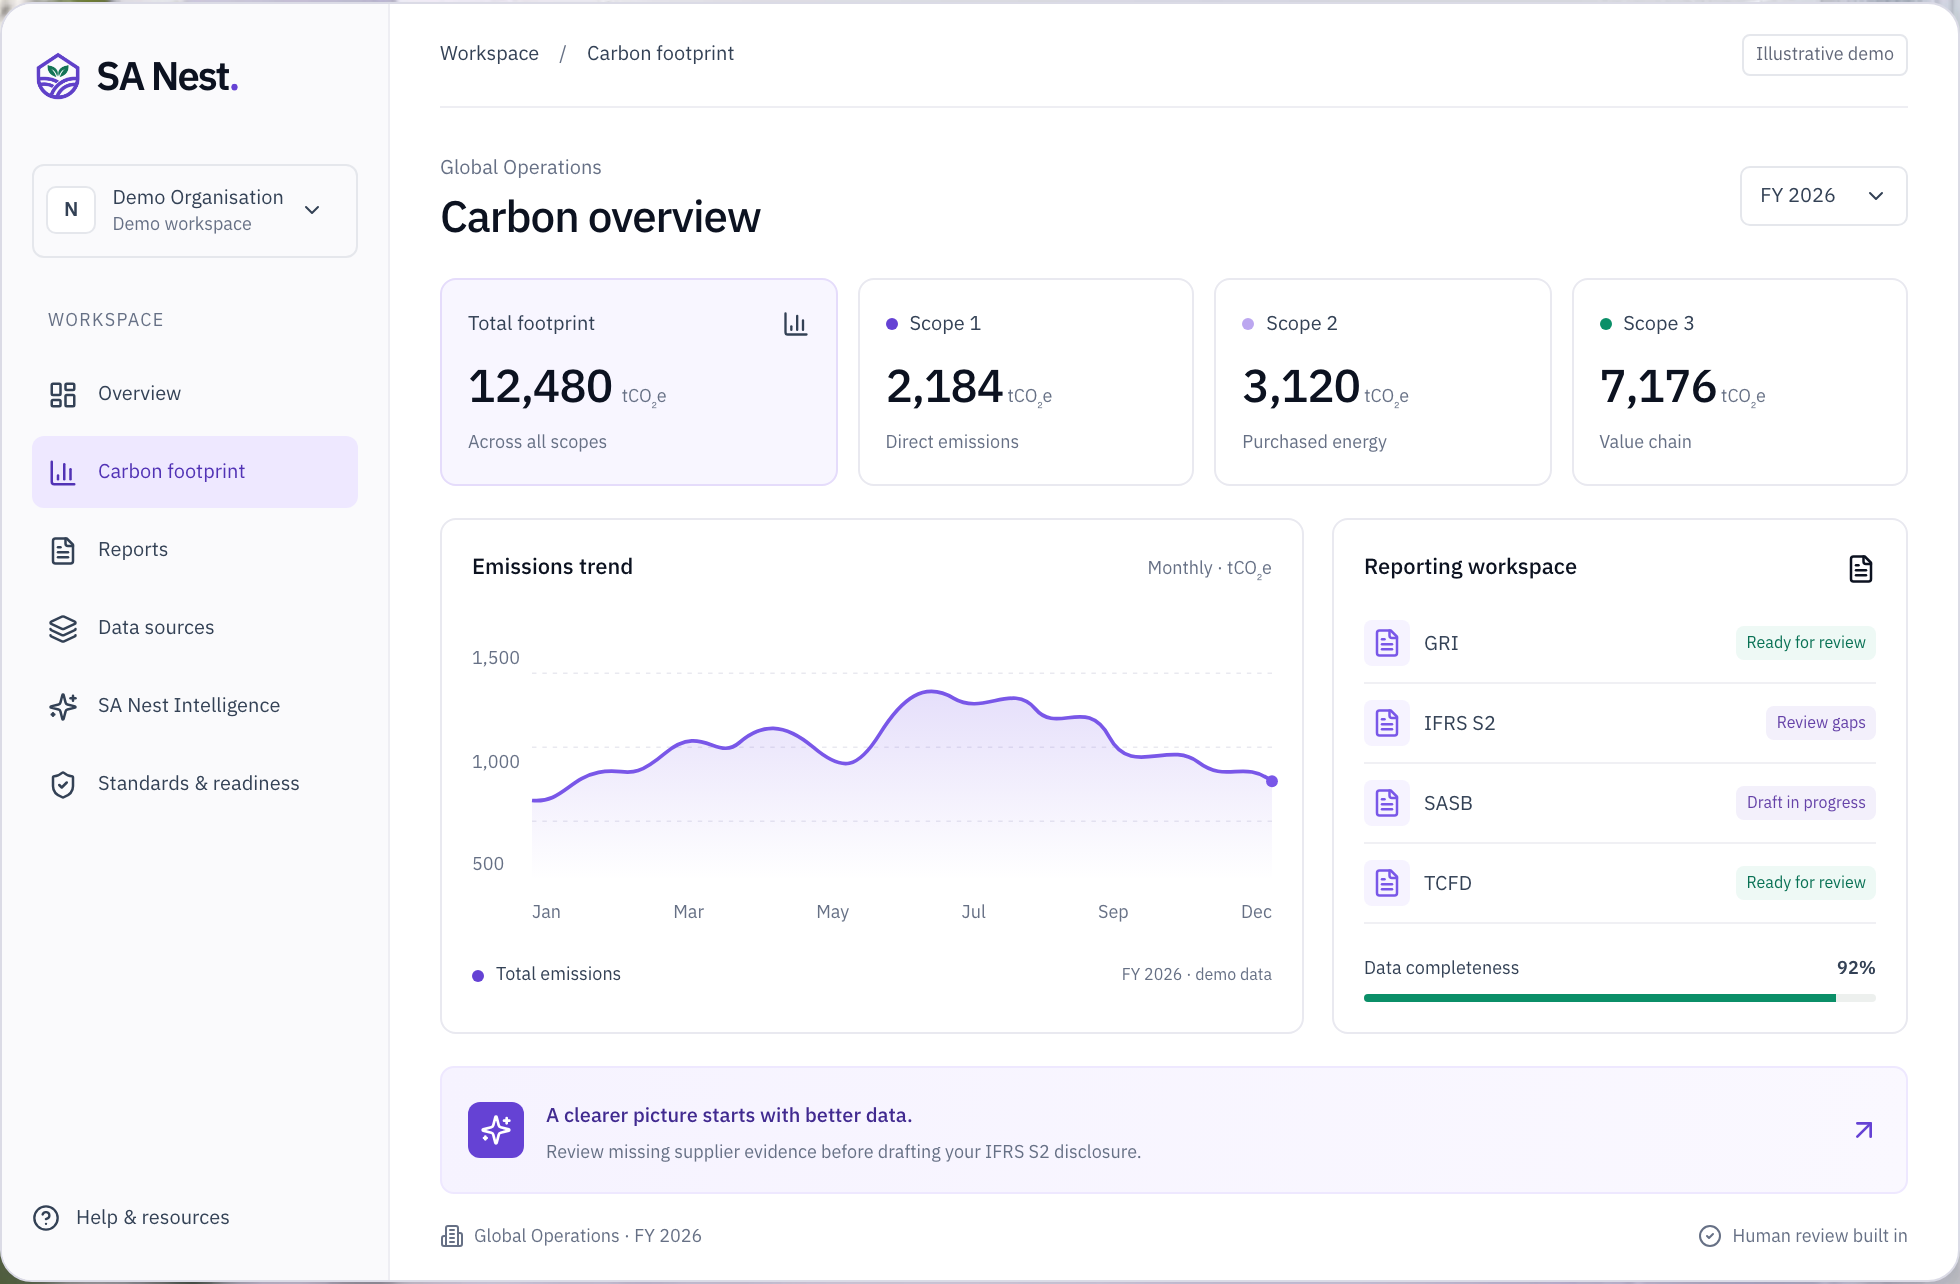
Task: Click the Data sources layers icon
Action: 63,628
